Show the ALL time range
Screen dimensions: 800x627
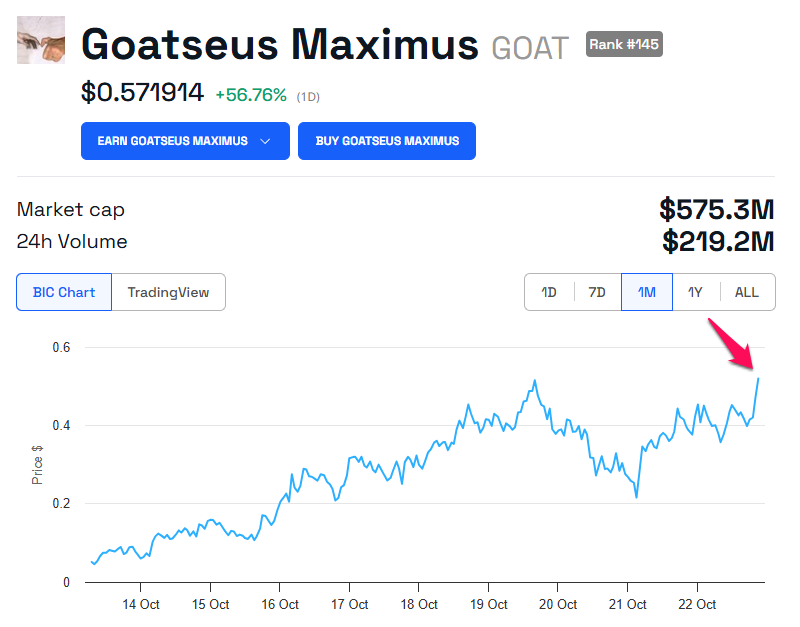pyautogui.click(x=747, y=292)
